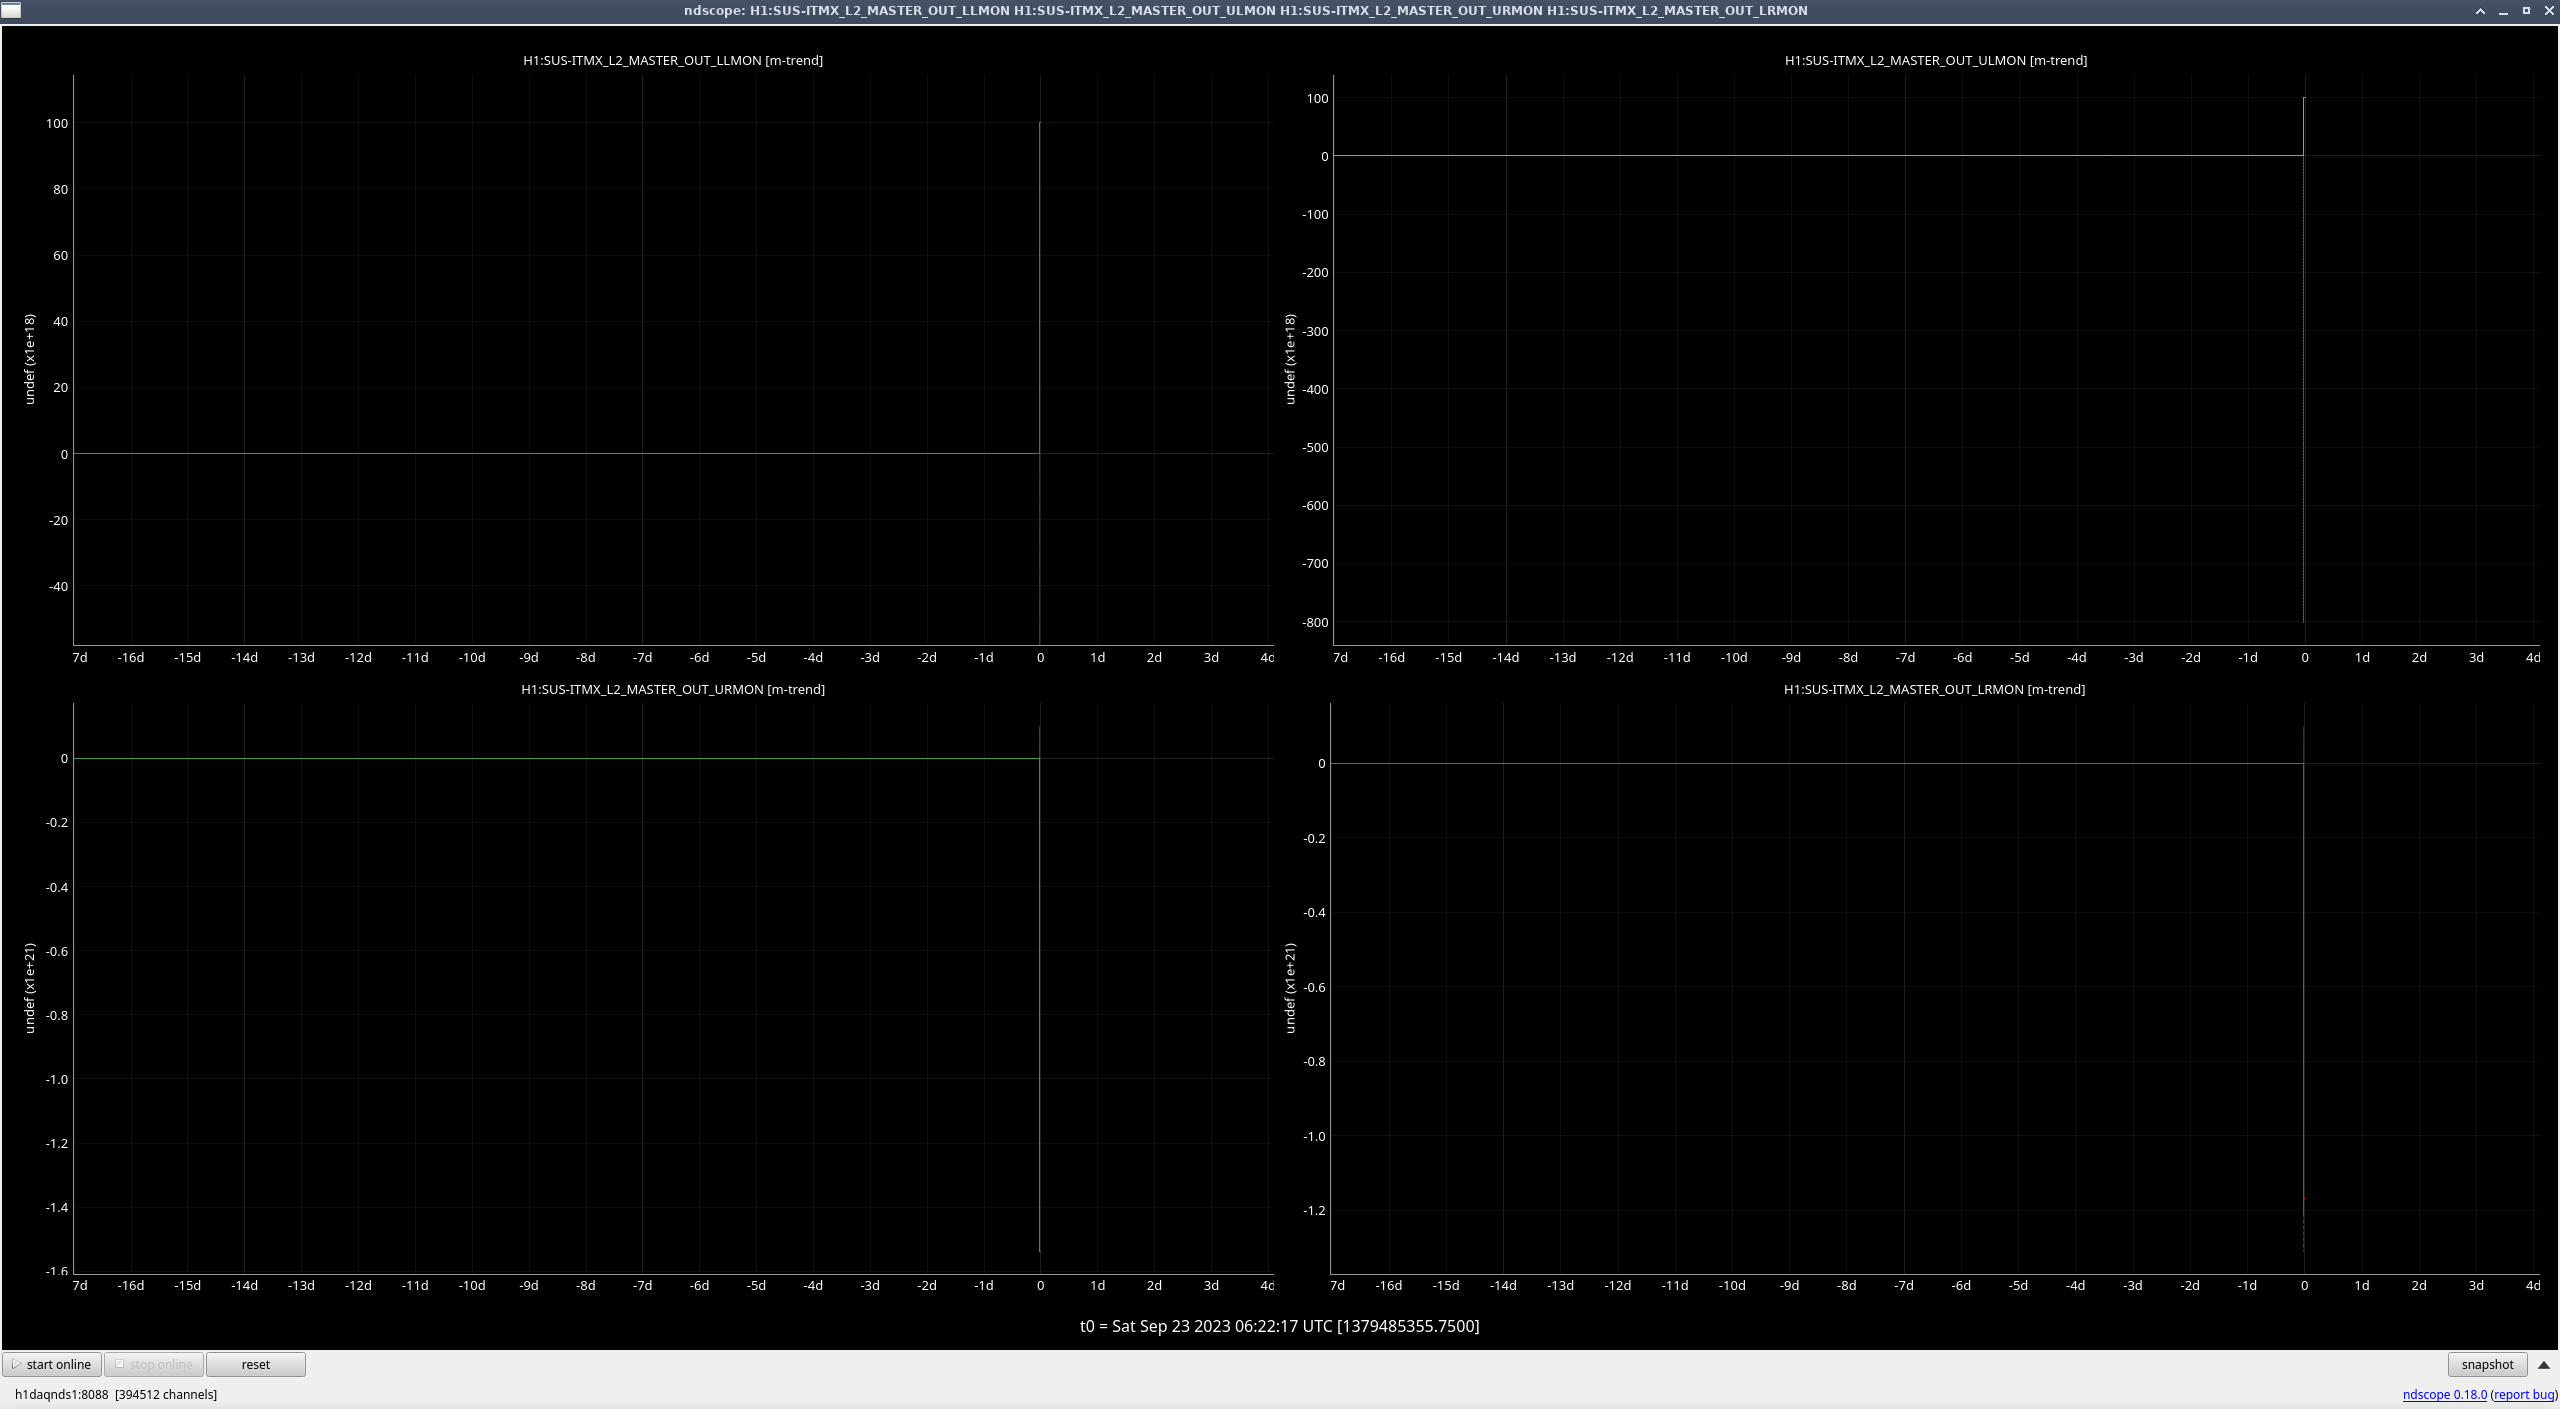2560x1409 pixels.
Task: Click the -0.4 tick on the LRMON y-axis
Action: 1314,912
